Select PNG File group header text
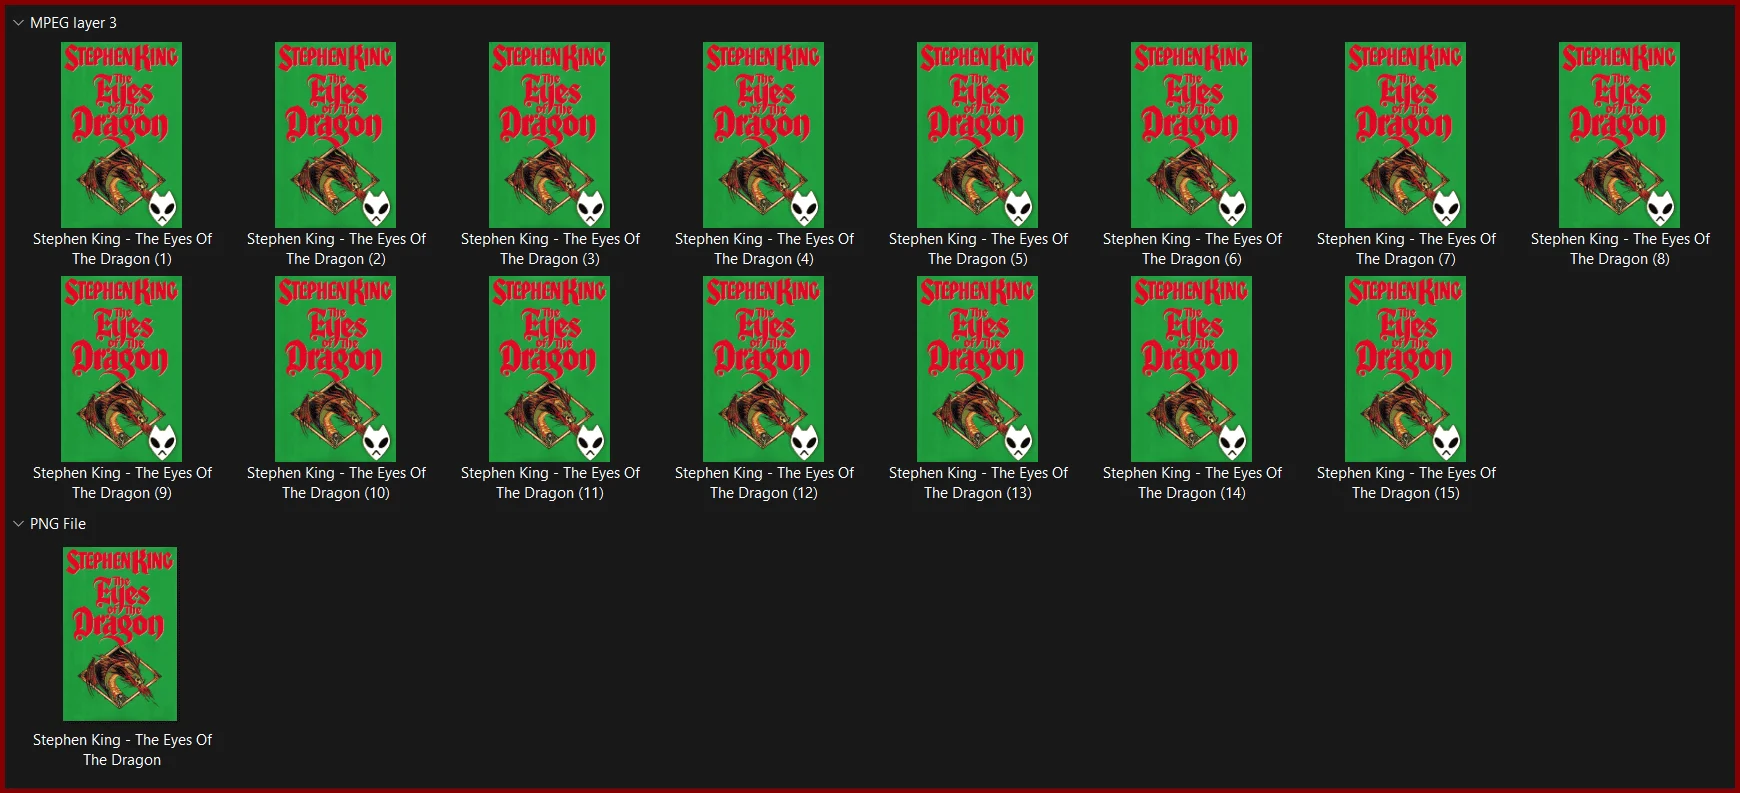Screen dimensions: 1740x793 point(58,523)
